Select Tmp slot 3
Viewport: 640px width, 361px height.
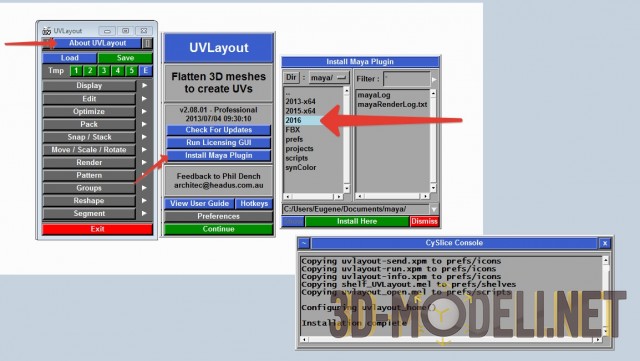[x=104, y=71]
